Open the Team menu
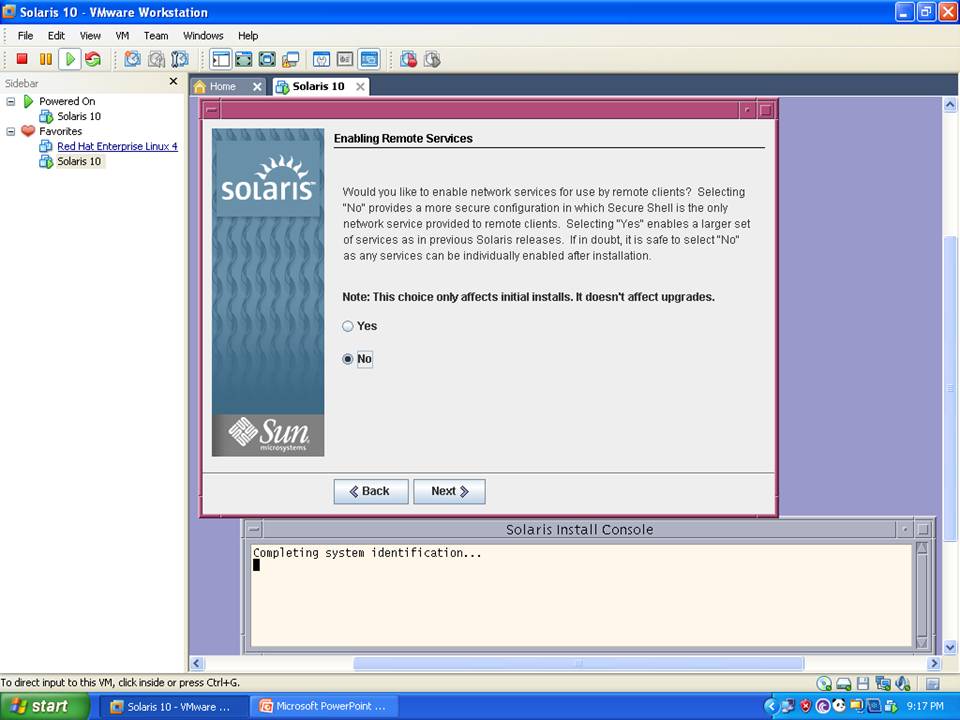Image resolution: width=960 pixels, height=720 pixels. click(156, 36)
